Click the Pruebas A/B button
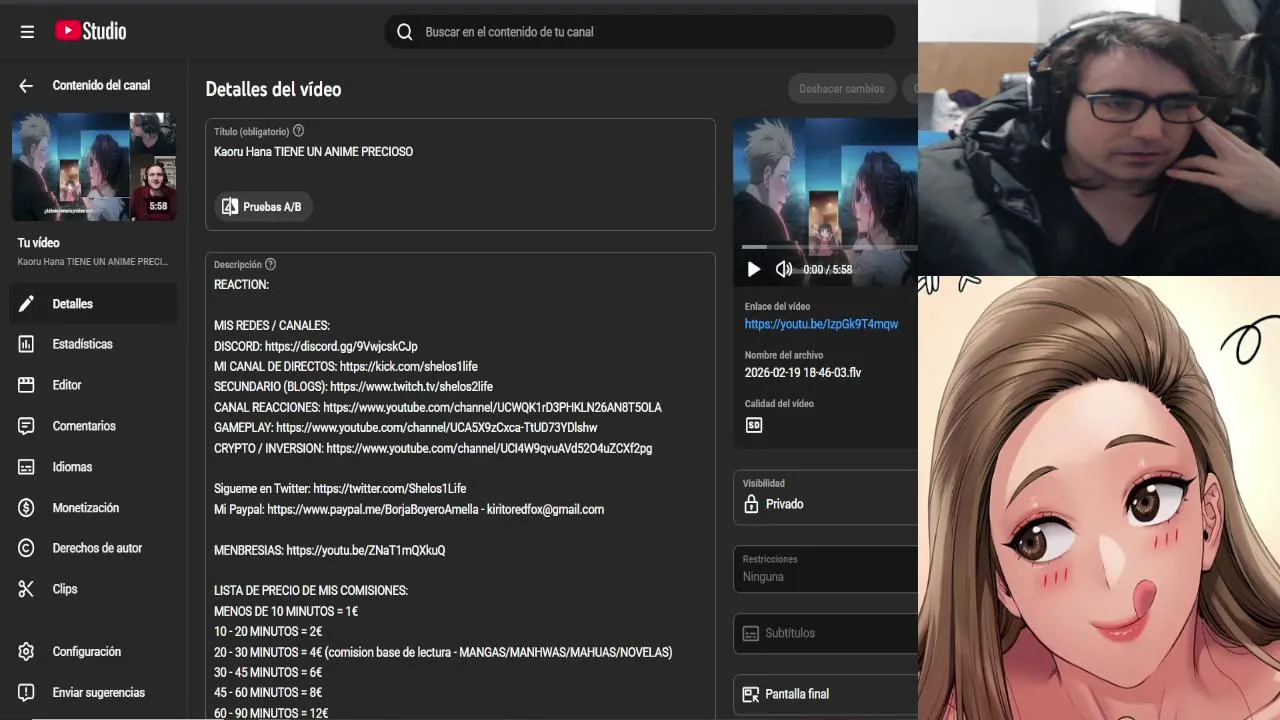1280x720 pixels. point(263,207)
